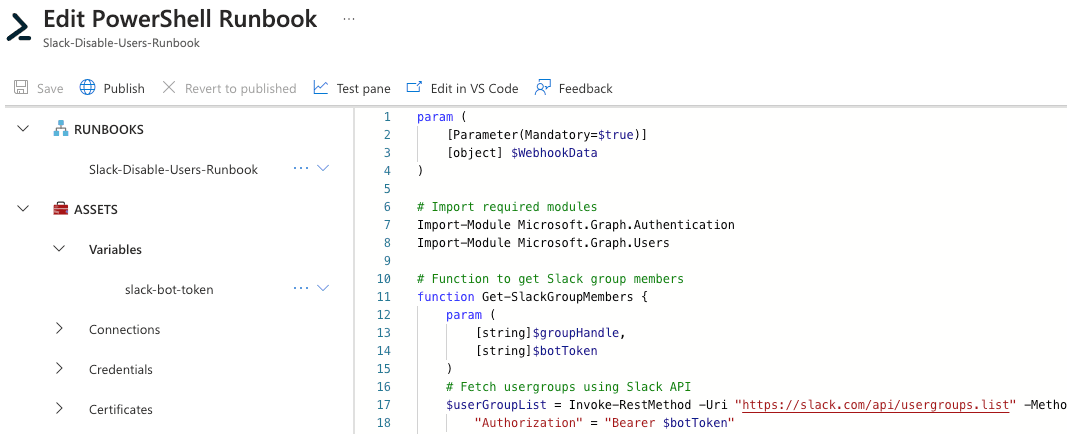Click "Invoke-RestMethod" on line 17

(x=629, y=405)
